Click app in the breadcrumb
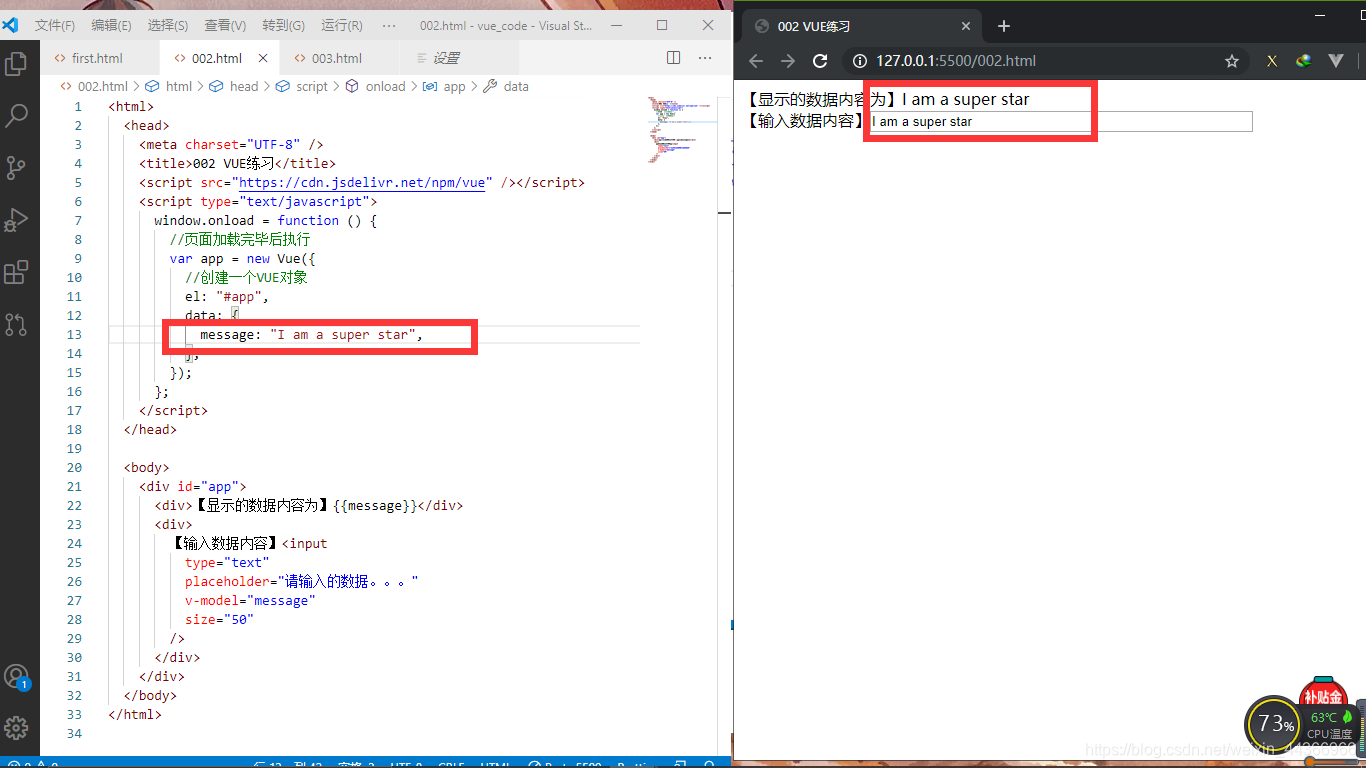Screen dimensions: 1366x768 pos(455,86)
